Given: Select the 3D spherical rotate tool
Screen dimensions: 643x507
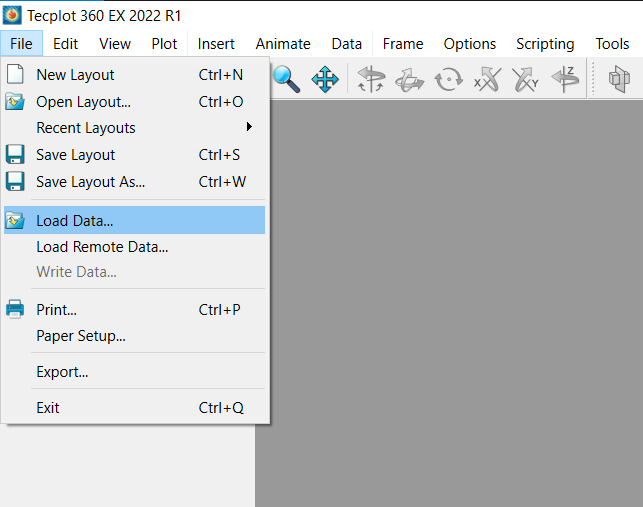Looking at the screenshot, I should [371, 79].
